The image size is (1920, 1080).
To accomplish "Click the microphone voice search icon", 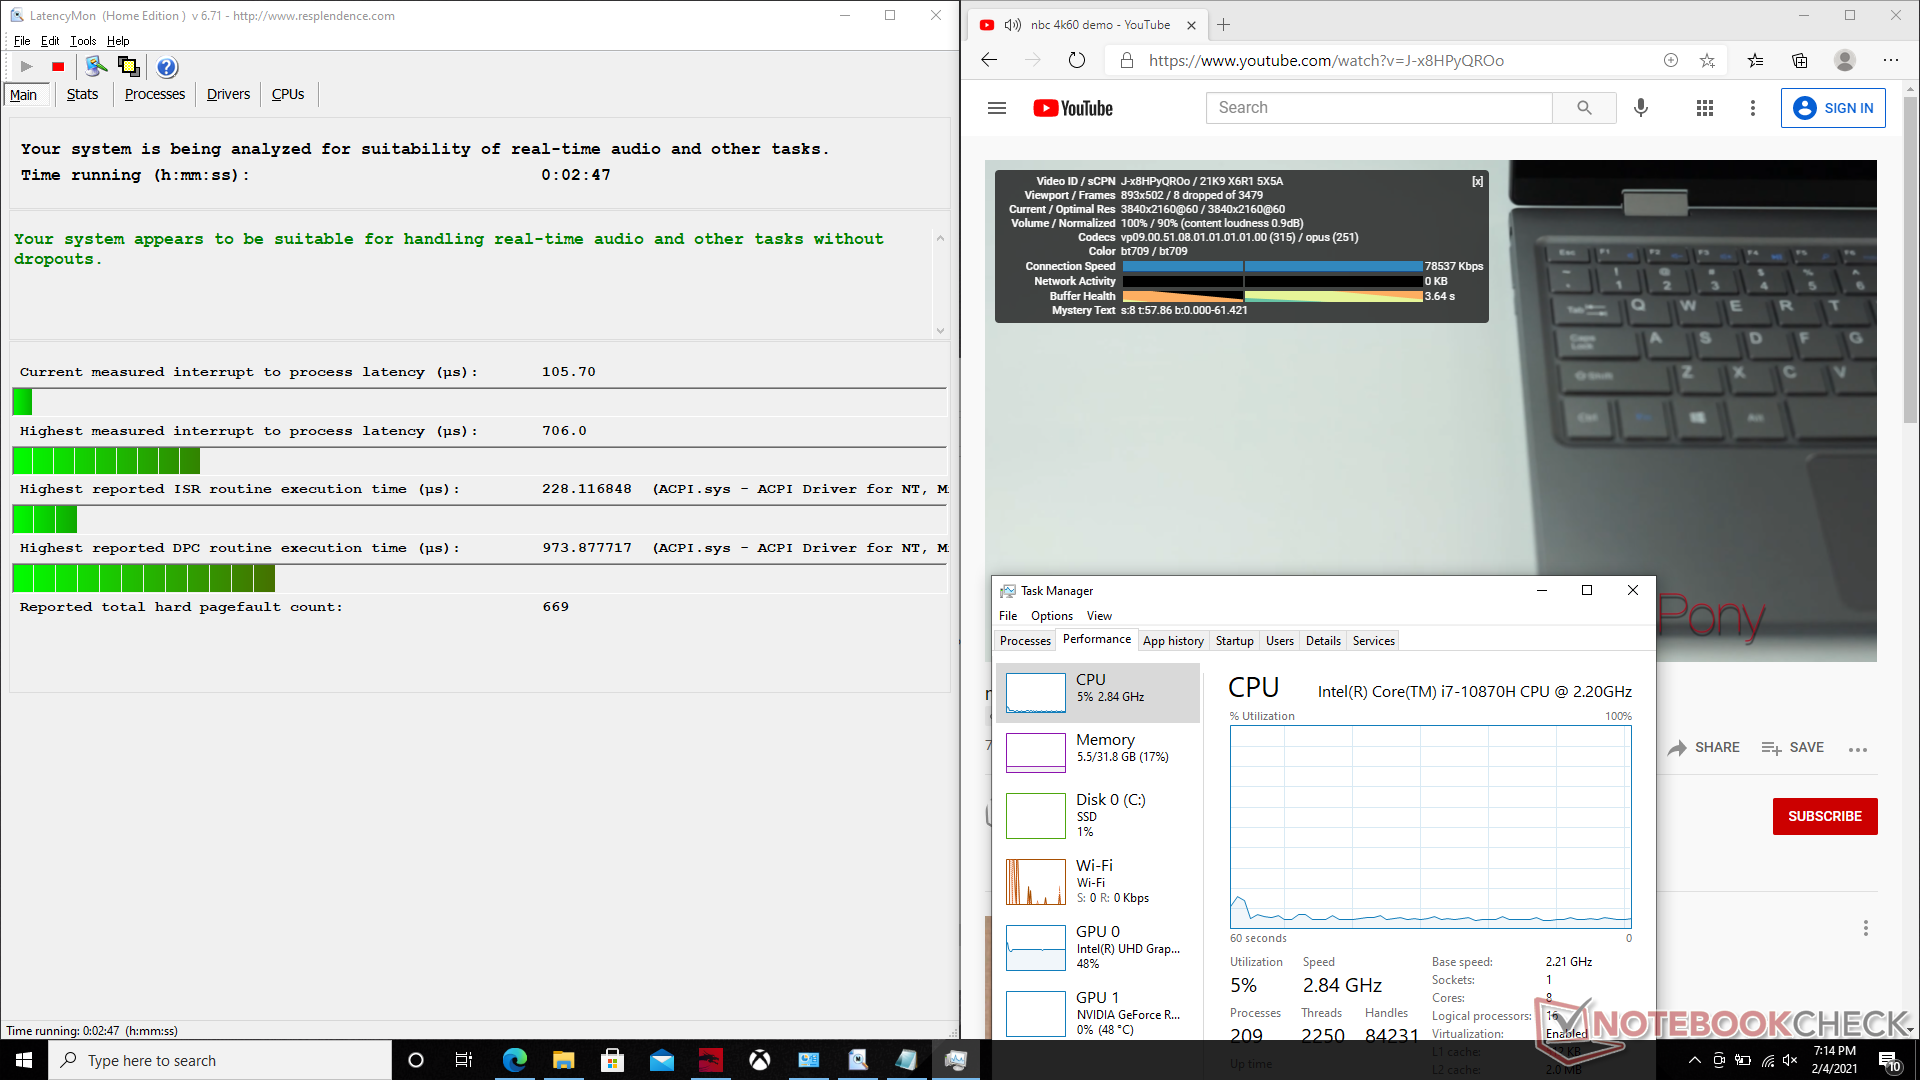I will [x=1641, y=108].
